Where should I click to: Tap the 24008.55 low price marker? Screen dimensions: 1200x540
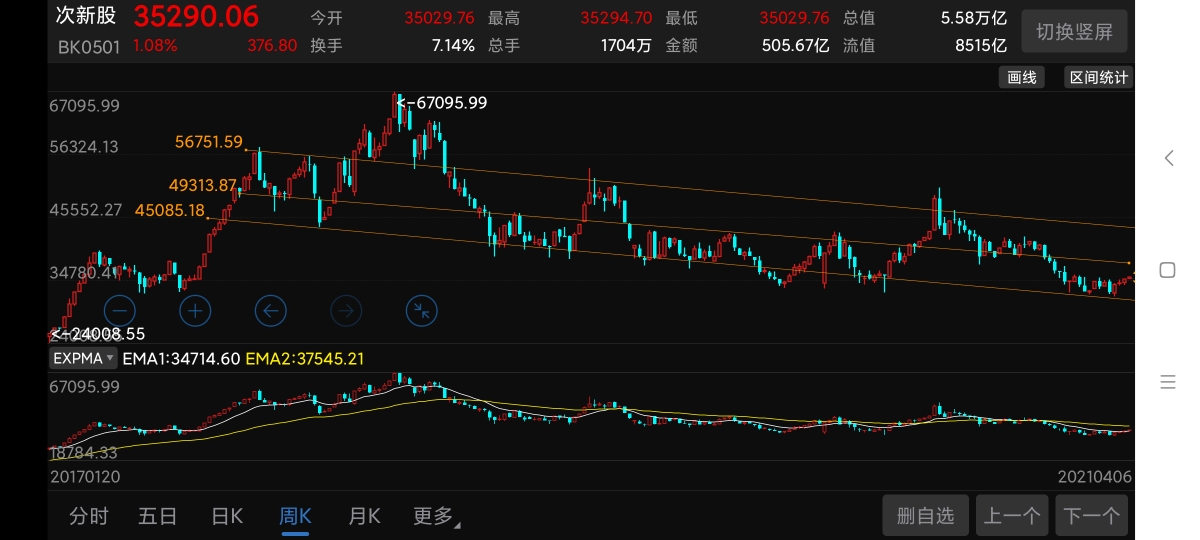98,334
